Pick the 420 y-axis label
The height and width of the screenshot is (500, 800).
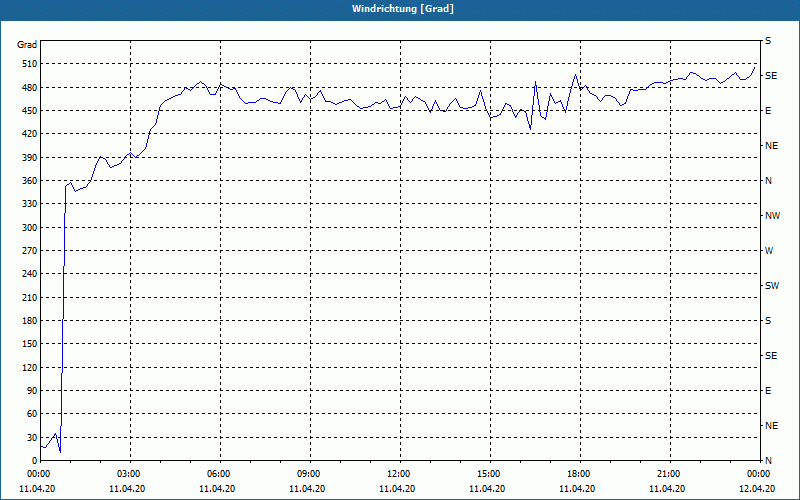pyautogui.click(x=30, y=134)
